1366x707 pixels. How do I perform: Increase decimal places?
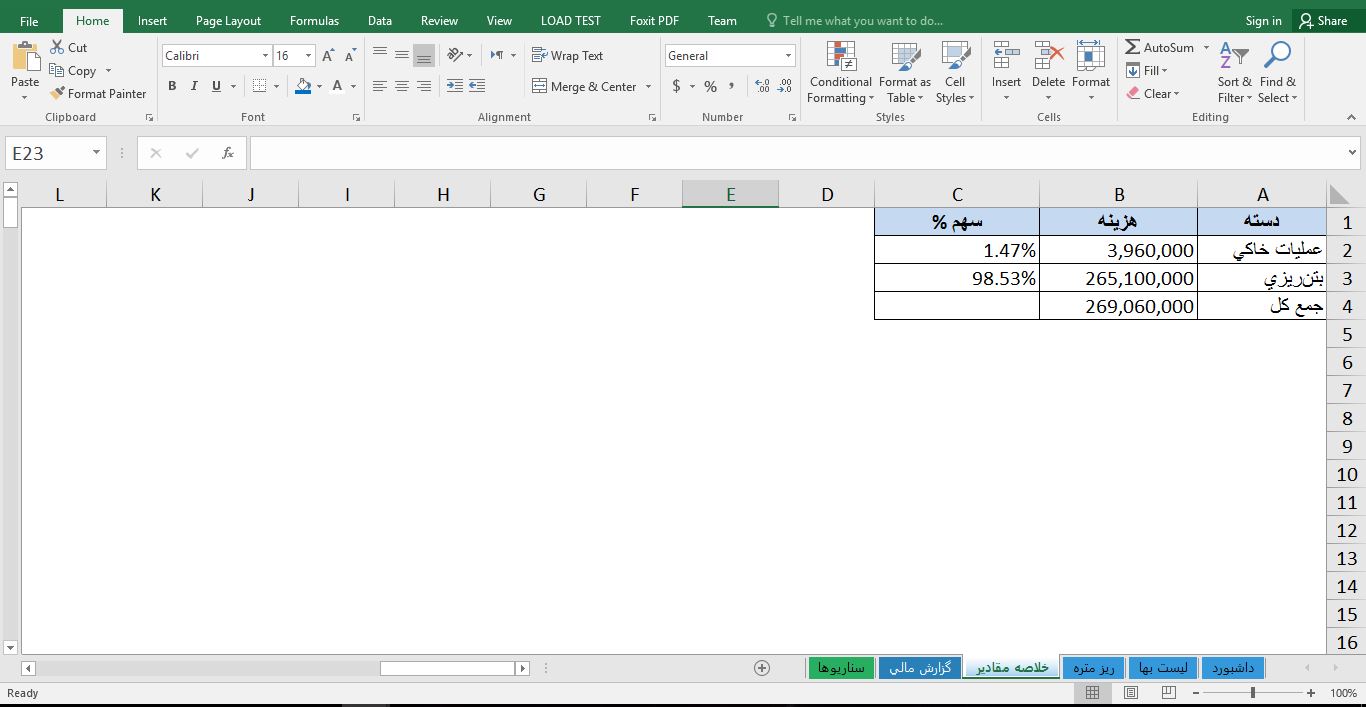(x=762, y=87)
